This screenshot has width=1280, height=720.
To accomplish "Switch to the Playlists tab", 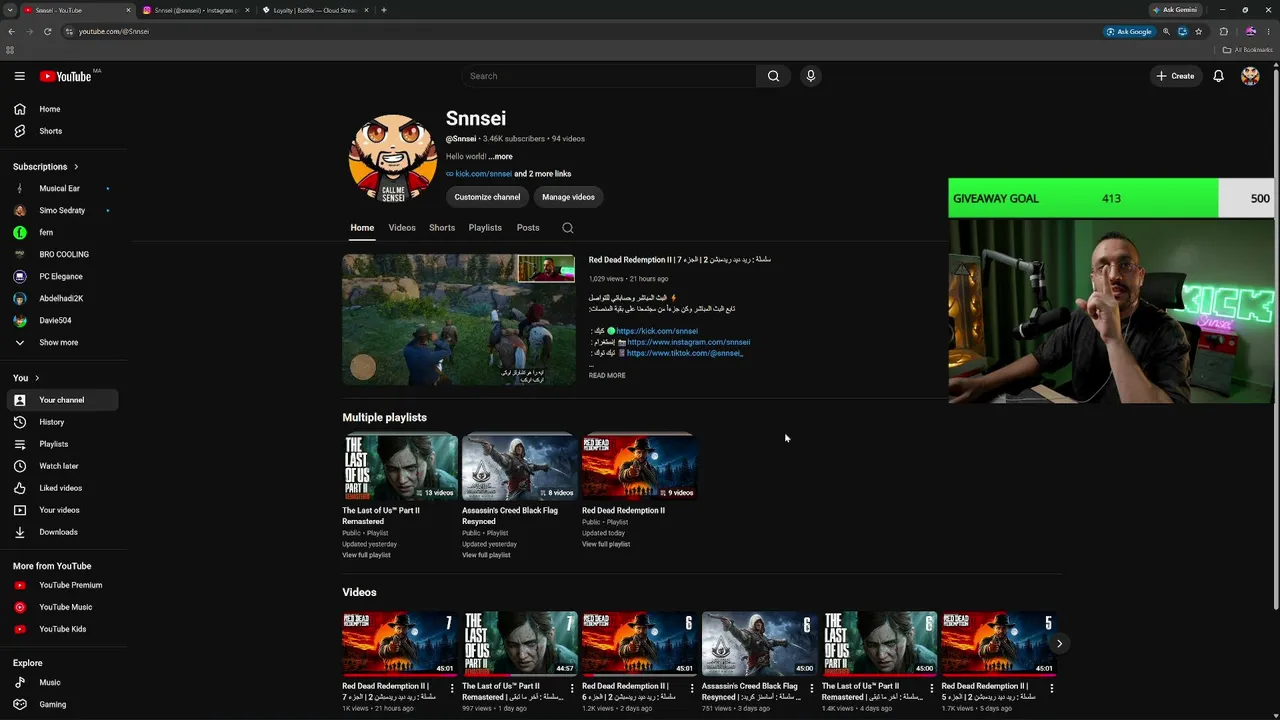I will coord(485,228).
